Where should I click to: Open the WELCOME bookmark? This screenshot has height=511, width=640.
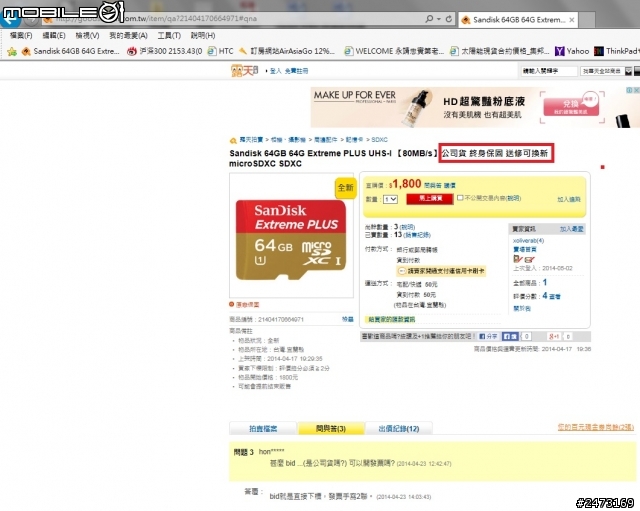[x=394, y=51]
